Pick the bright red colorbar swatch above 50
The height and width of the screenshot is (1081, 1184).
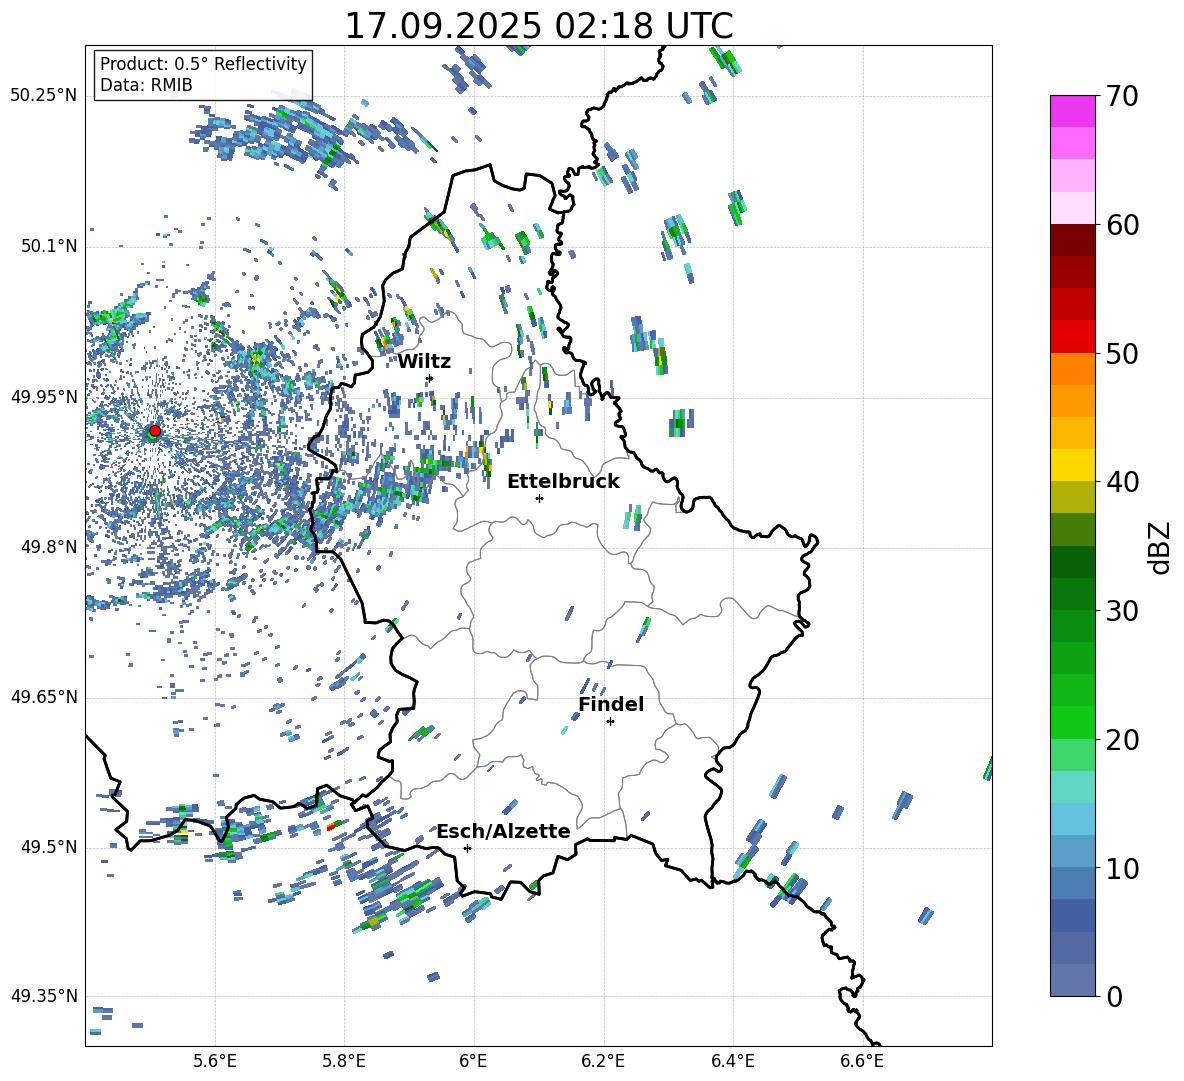click(1073, 336)
